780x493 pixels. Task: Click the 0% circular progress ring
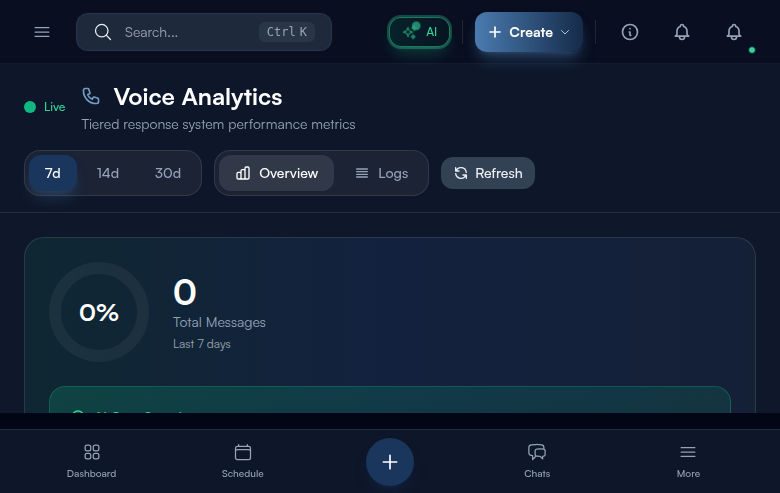point(99,312)
